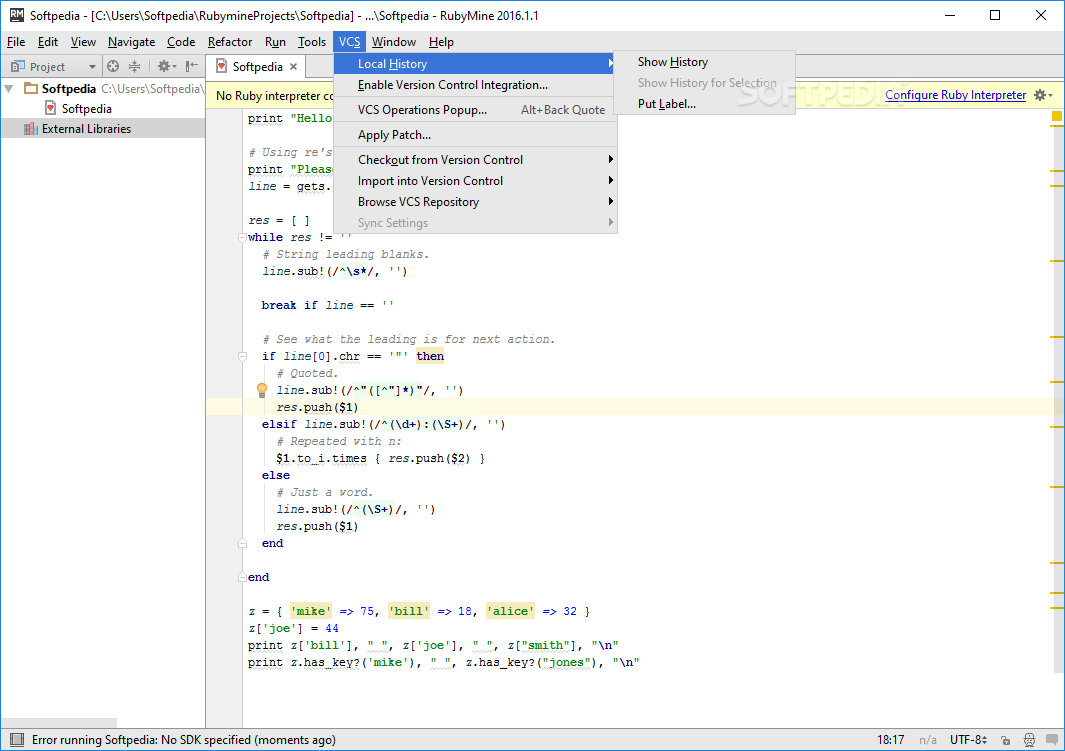Click the Ruby file icon for Softpedia in tree
1065x751 pixels.
50,108
